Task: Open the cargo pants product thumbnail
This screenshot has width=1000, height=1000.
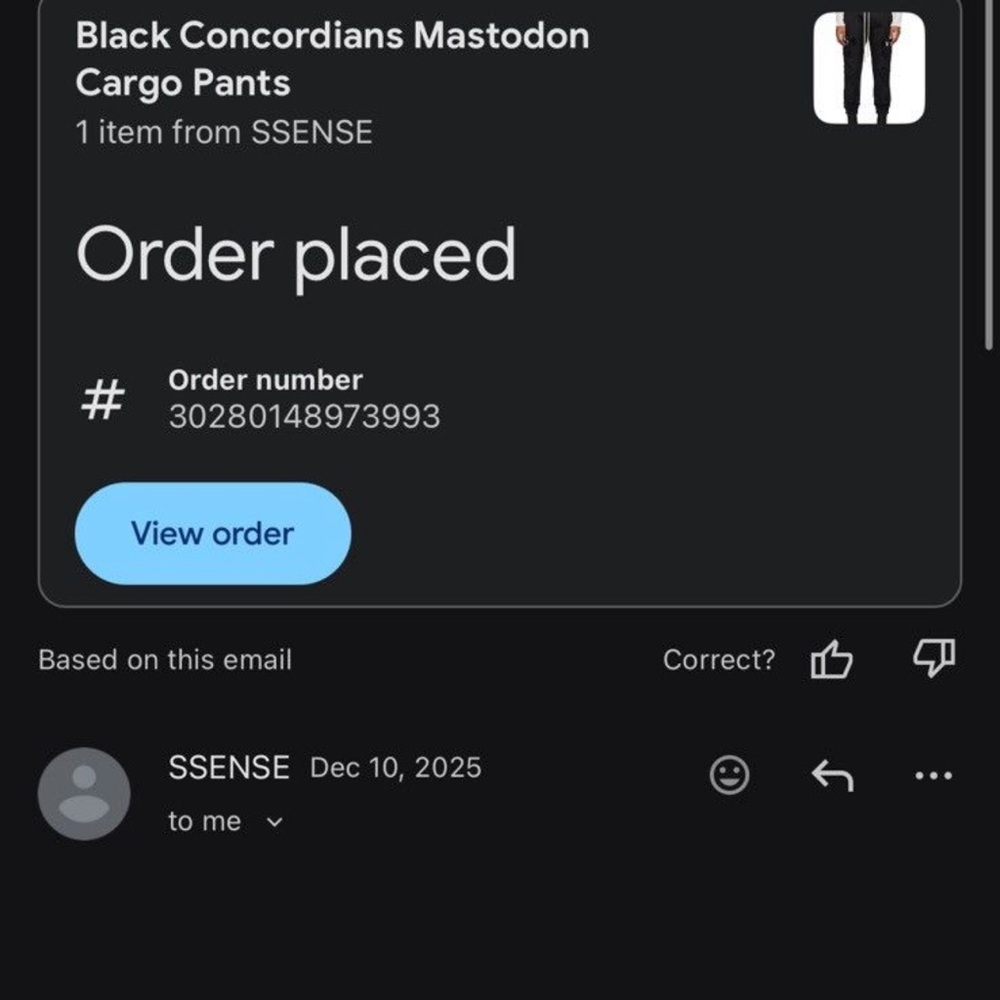Action: point(869,66)
